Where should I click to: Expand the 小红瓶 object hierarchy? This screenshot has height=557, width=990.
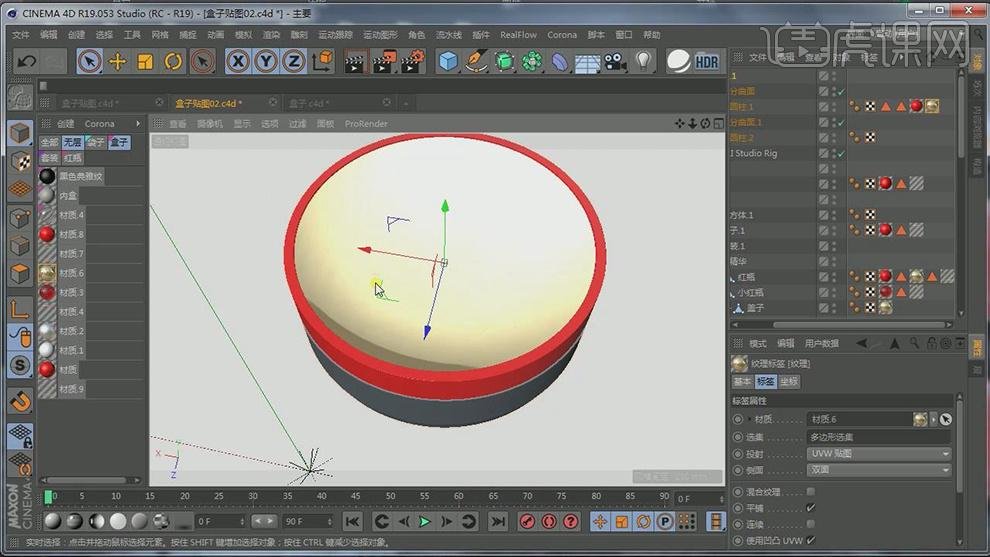[x=732, y=293]
